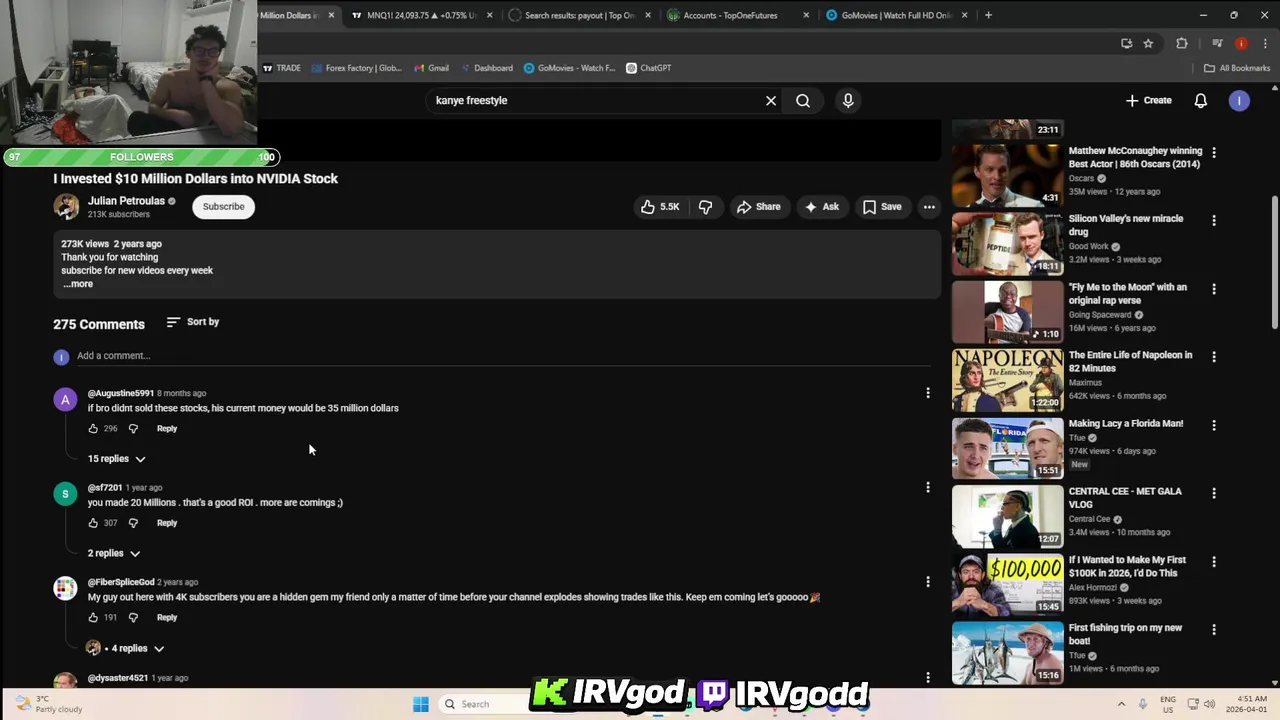
Task: Dislike the NVIDIA video
Action: (x=705, y=207)
